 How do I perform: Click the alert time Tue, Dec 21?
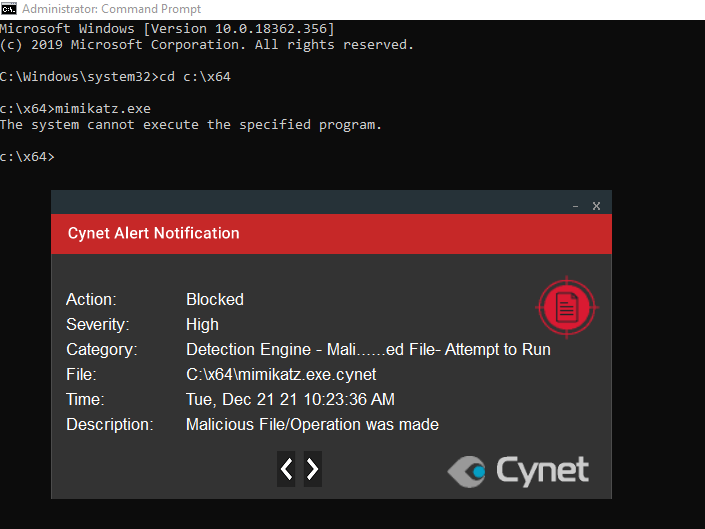coord(290,399)
